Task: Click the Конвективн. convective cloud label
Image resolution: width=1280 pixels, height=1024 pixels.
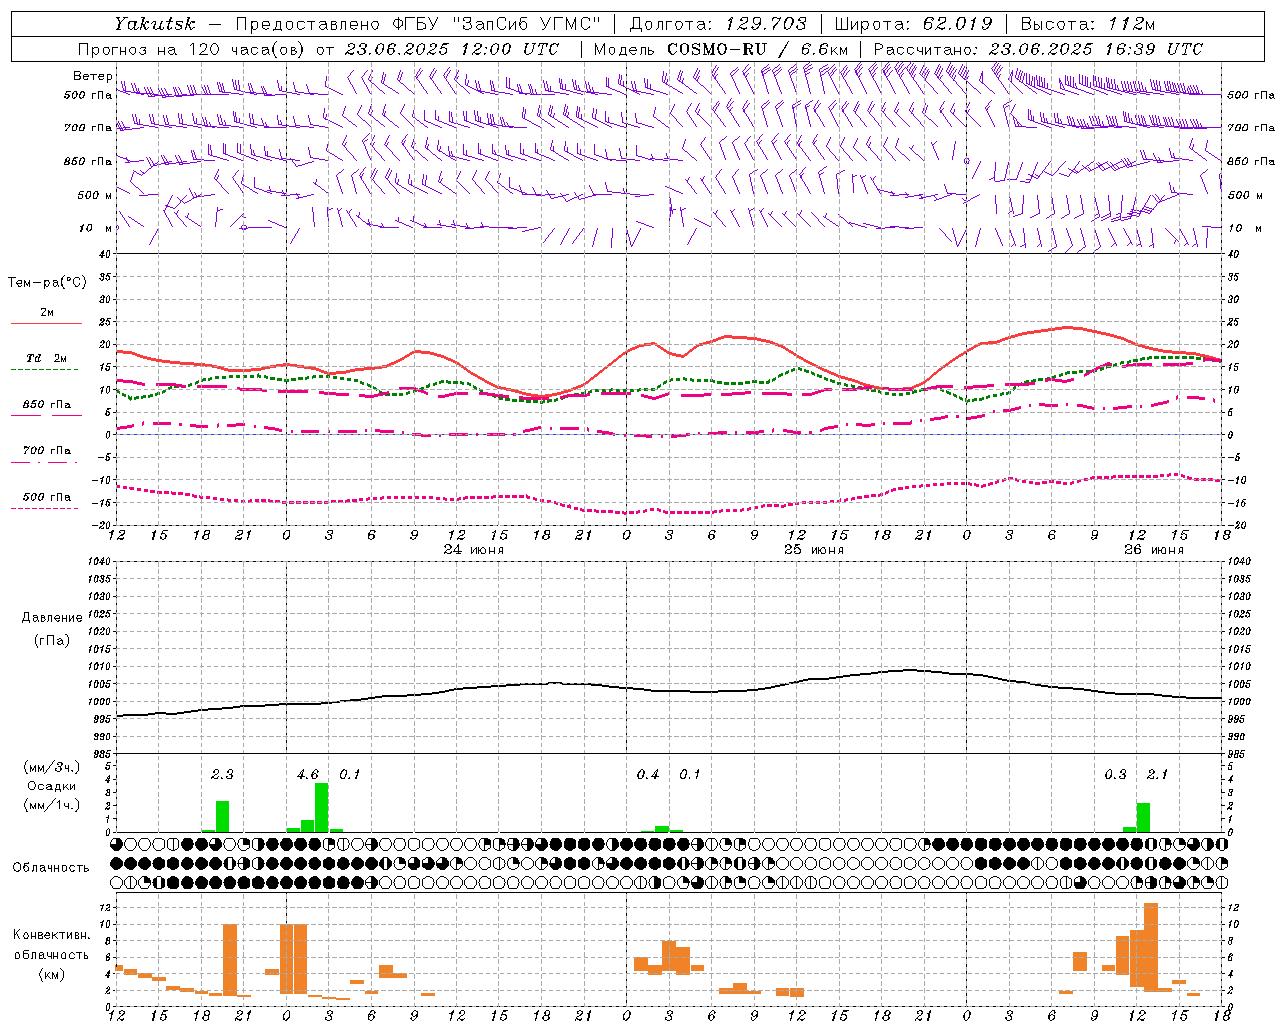Action: 51,935
